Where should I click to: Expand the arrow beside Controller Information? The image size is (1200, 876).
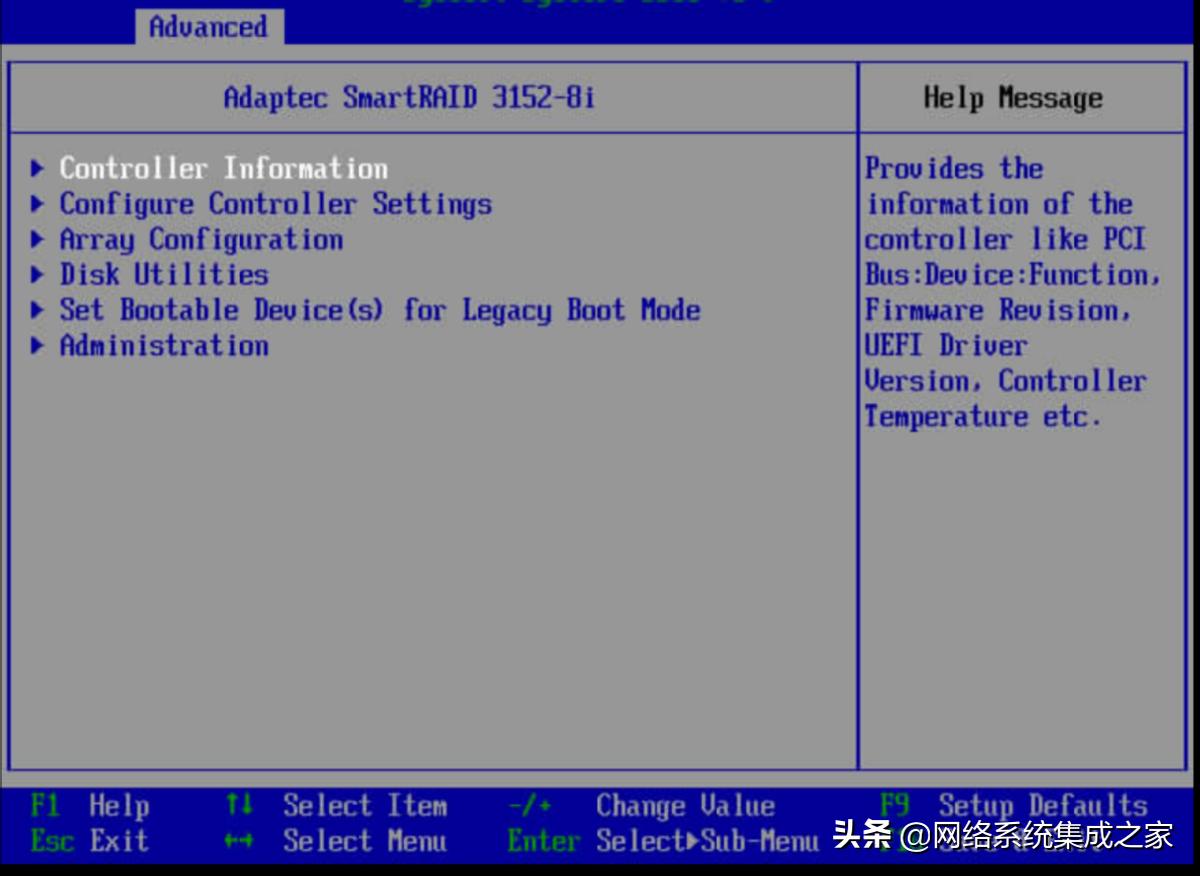[37, 168]
